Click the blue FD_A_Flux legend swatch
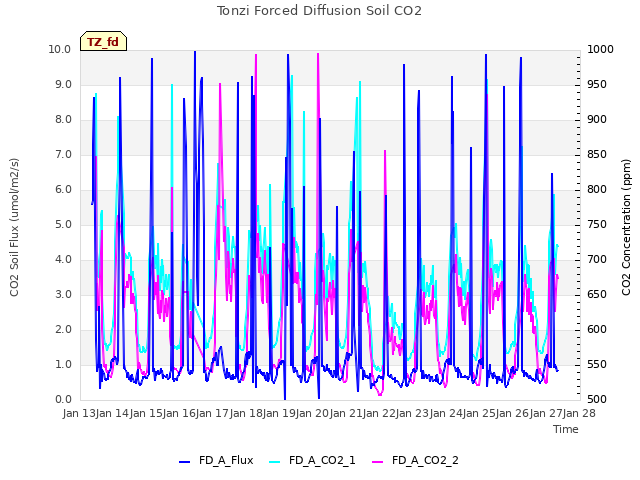The width and height of the screenshot is (640, 480). (184, 462)
